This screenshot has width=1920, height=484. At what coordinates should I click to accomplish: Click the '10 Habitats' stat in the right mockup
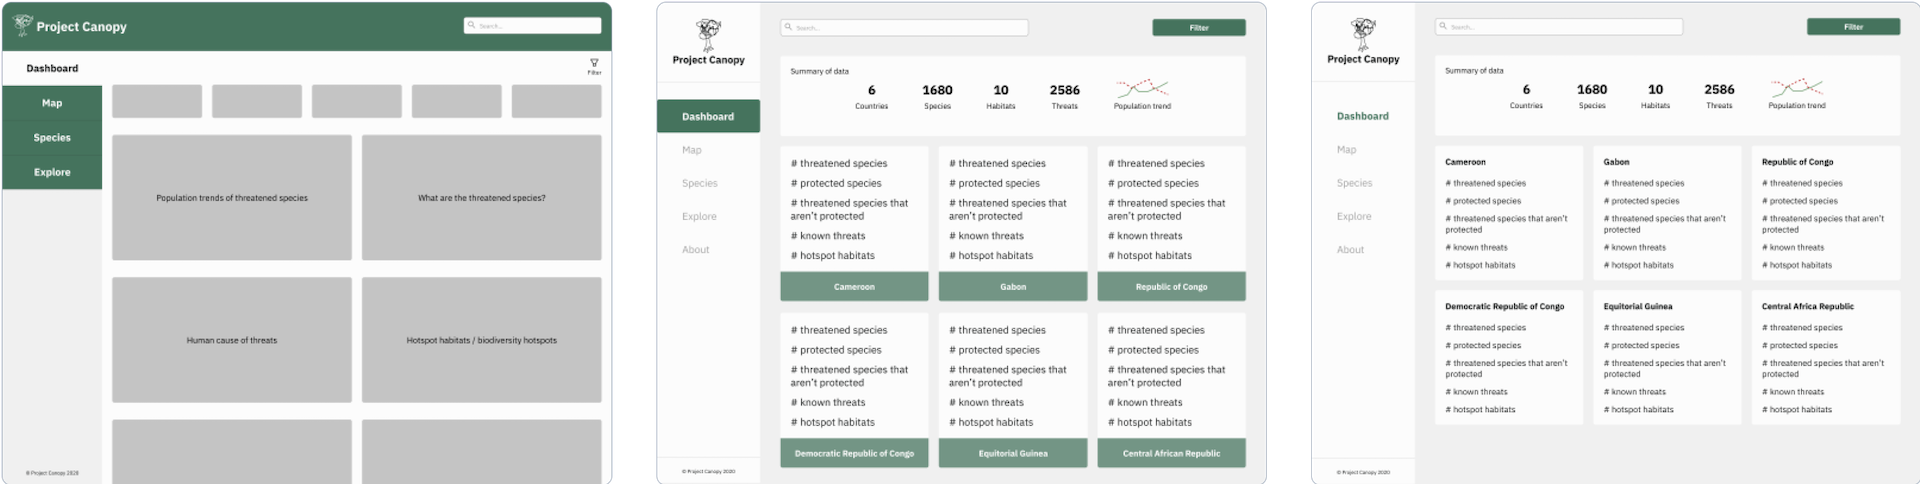point(1655,96)
